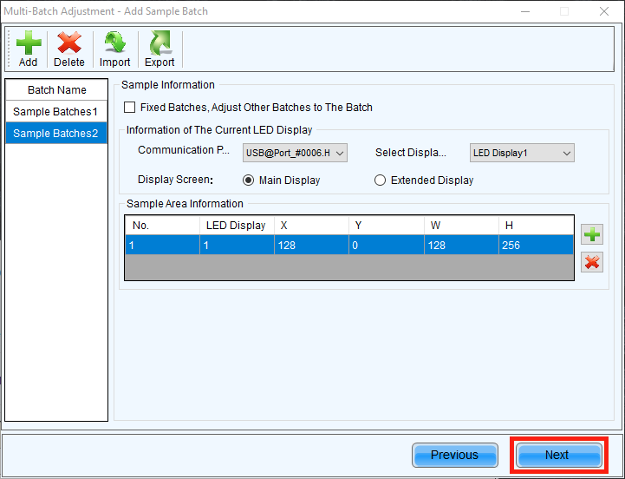The height and width of the screenshot is (479, 625).
Task: Close the Multi-Batch Adjustment window
Action: [x=602, y=12]
